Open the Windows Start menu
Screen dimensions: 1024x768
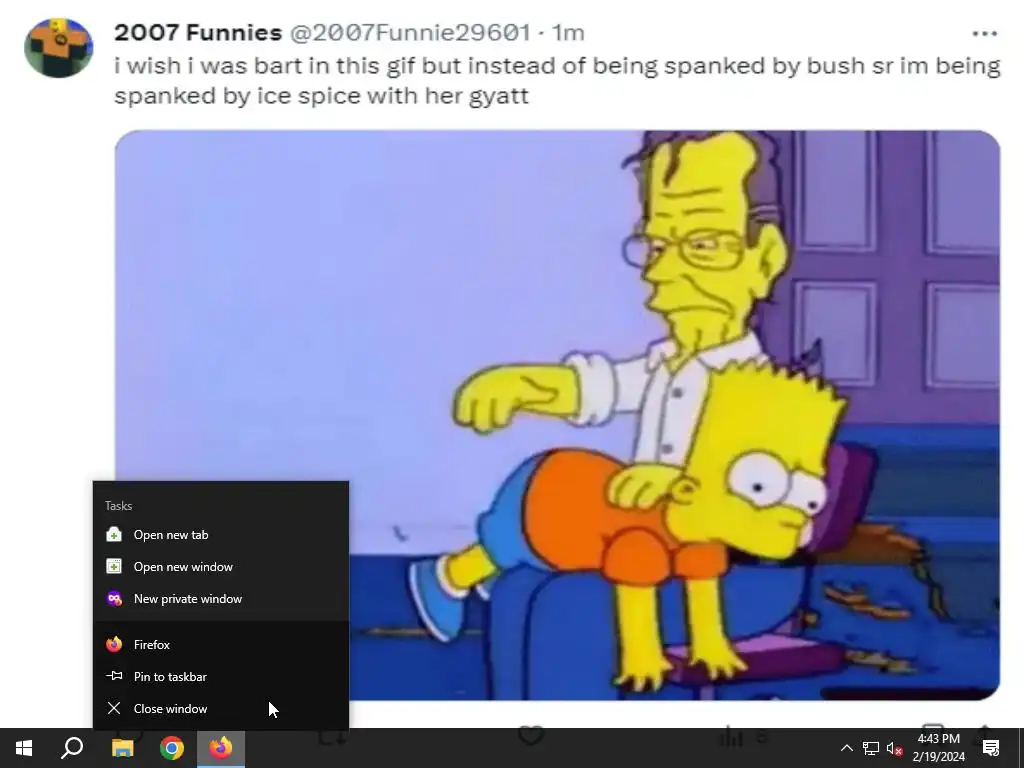[24, 748]
